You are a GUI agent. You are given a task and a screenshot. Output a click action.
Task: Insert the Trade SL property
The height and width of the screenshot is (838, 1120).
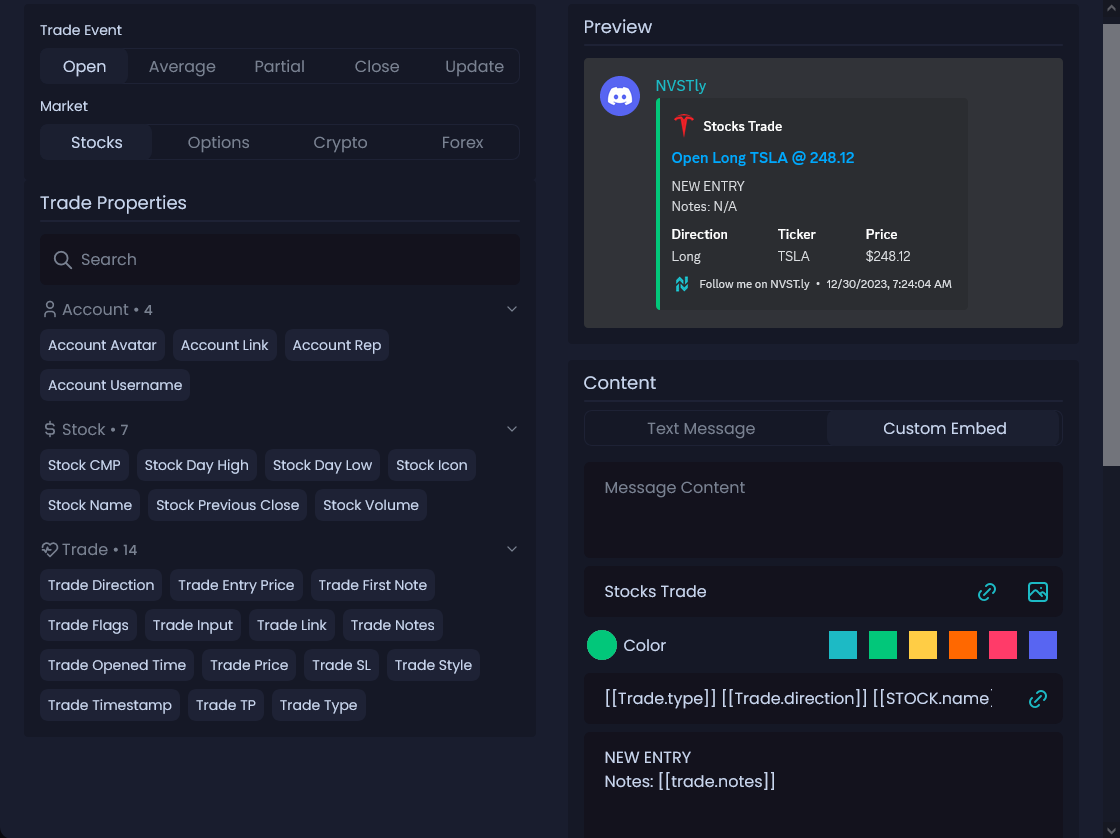(341, 665)
